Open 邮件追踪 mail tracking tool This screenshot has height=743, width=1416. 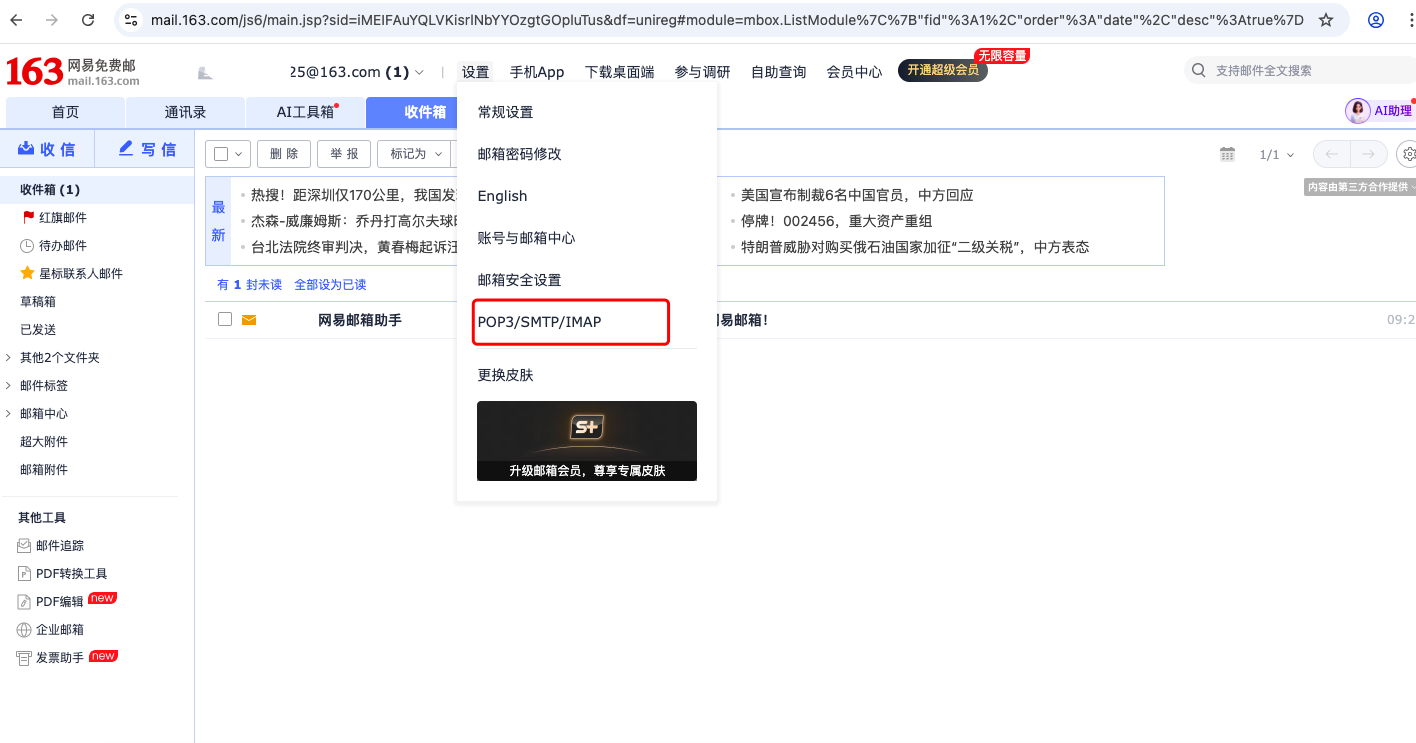click(51, 545)
